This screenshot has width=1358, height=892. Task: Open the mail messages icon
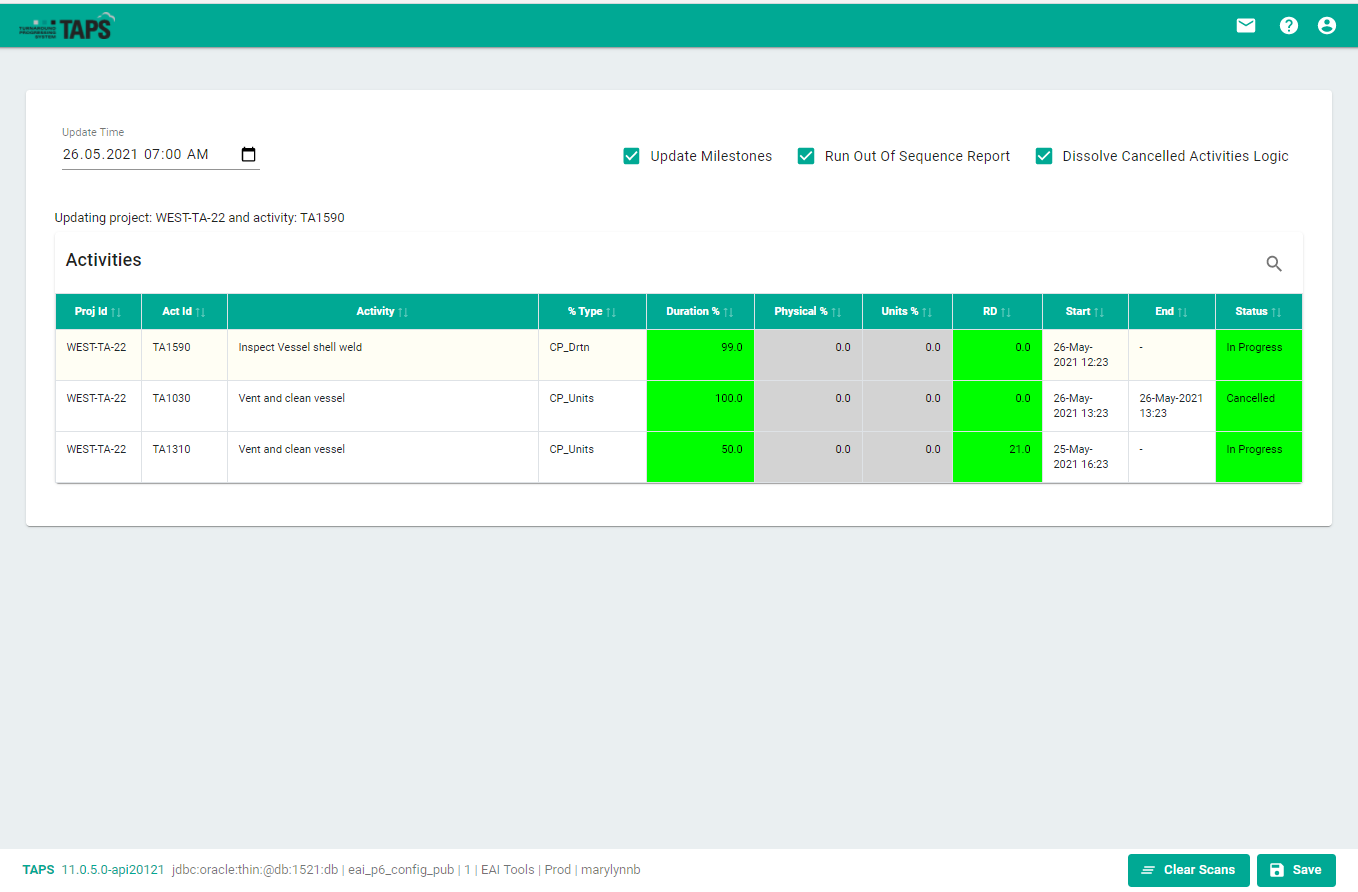pyautogui.click(x=1245, y=26)
